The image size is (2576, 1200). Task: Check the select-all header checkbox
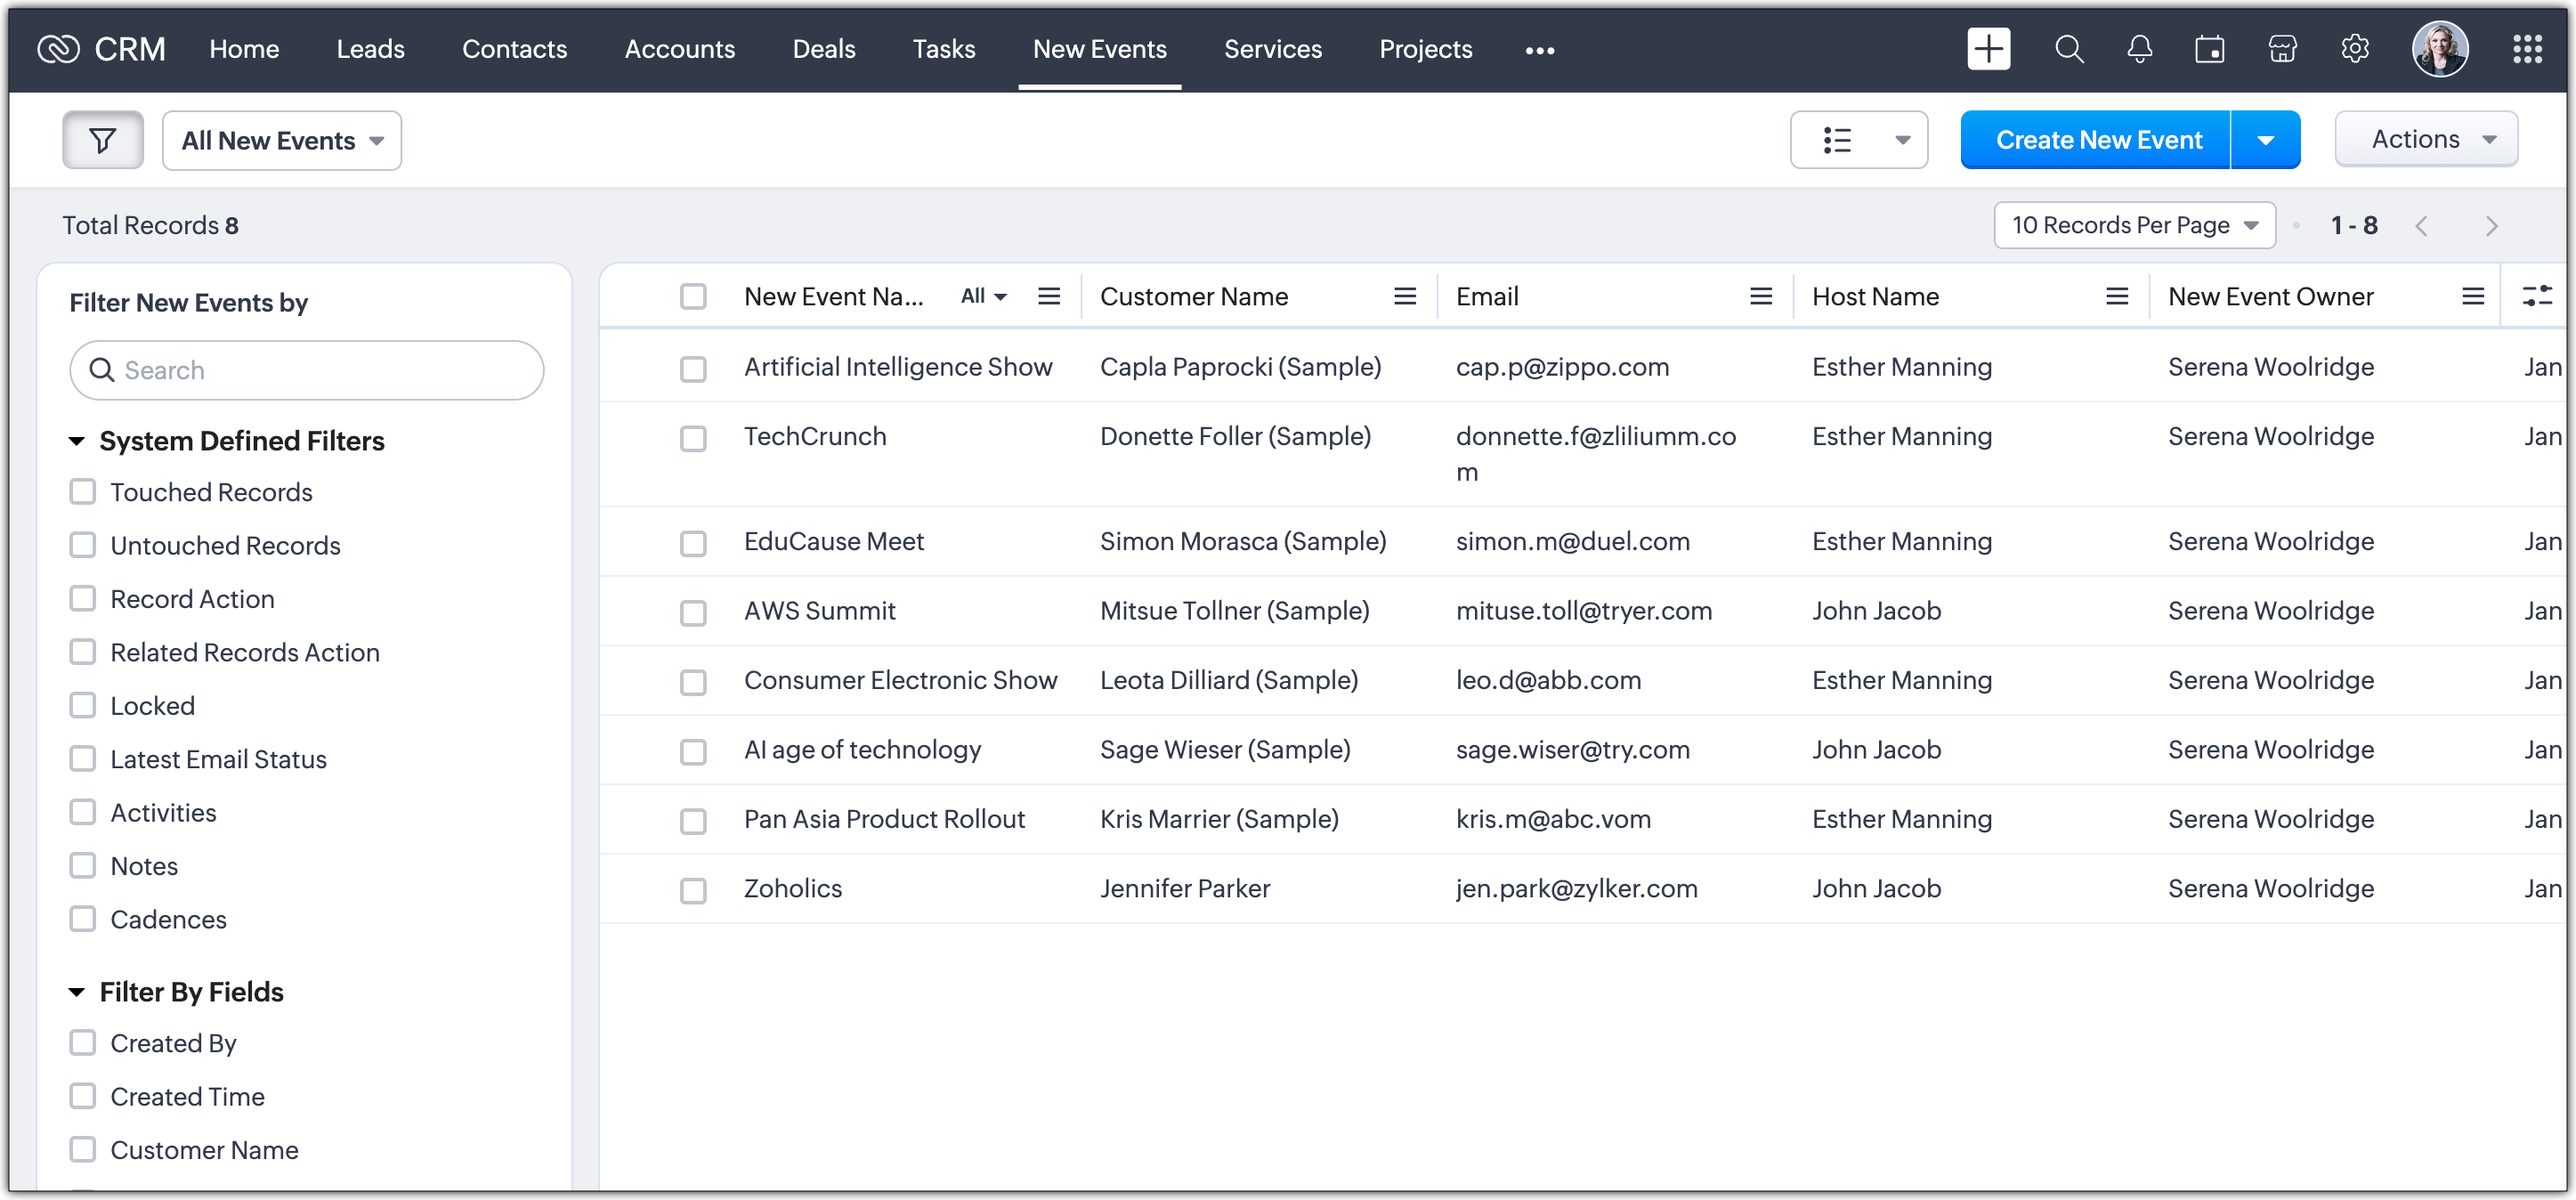coord(693,296)
